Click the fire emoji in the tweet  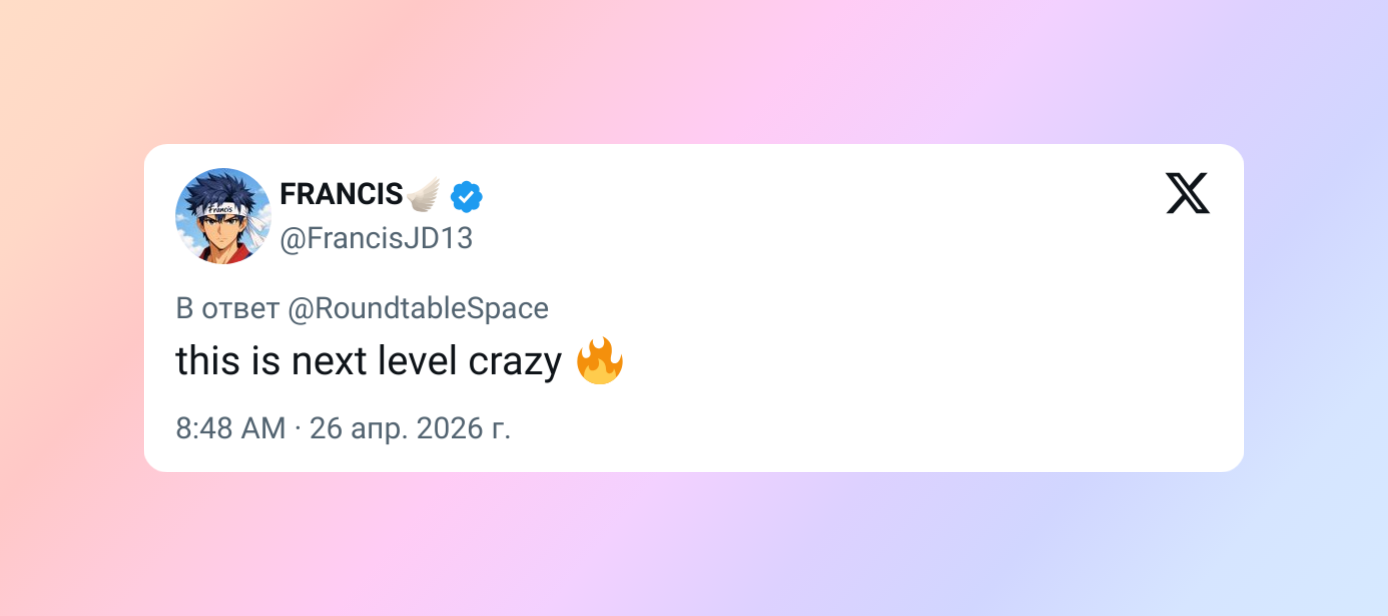[x=600, y=361]
